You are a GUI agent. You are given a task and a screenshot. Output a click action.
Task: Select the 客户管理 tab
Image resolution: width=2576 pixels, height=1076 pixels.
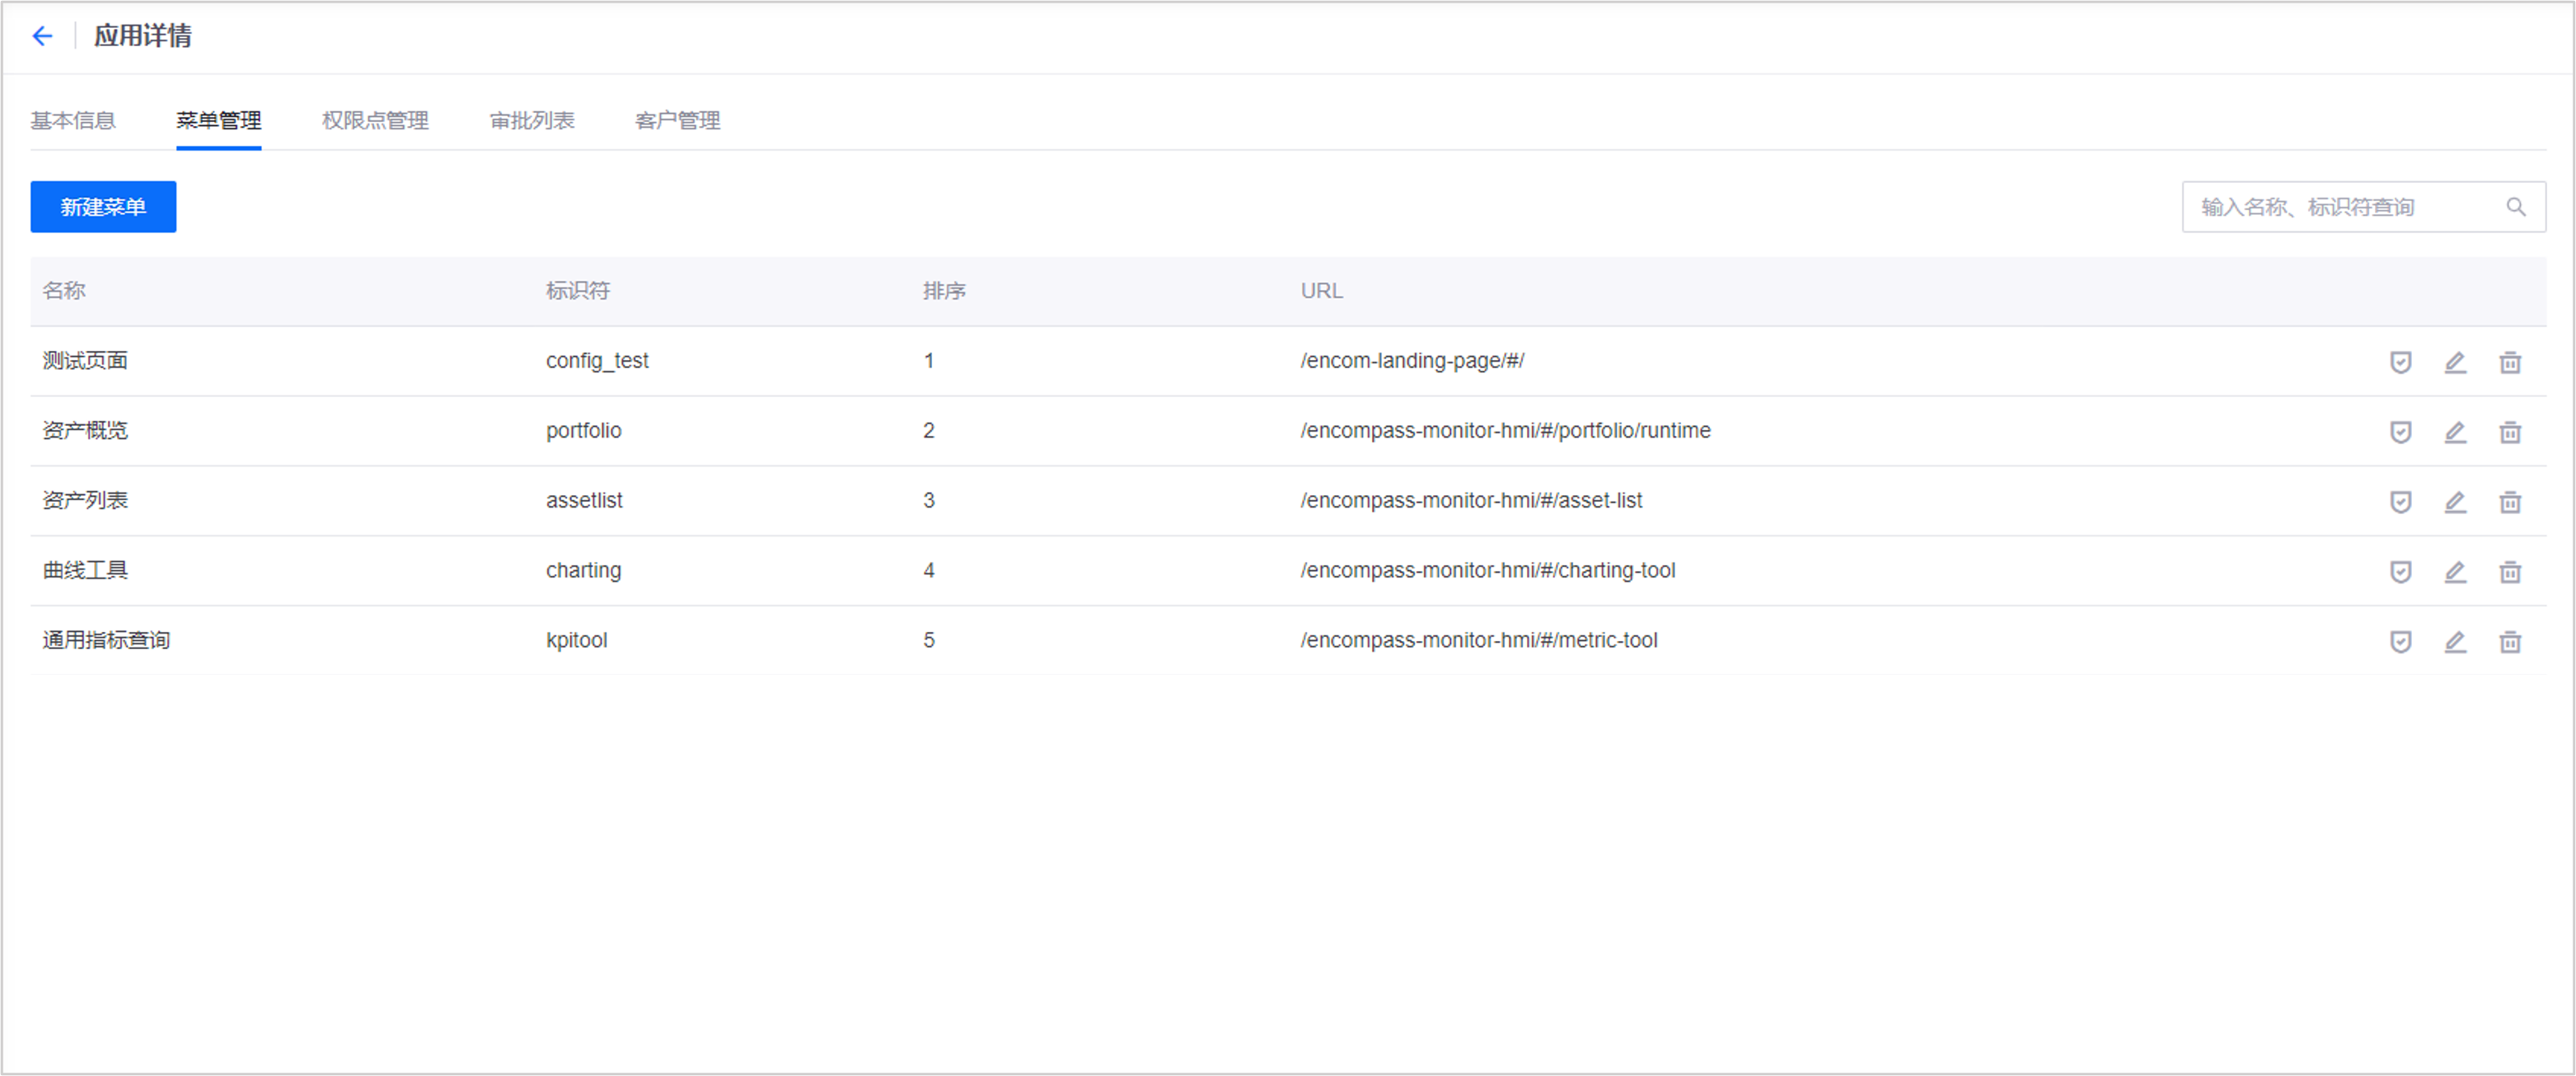(x=678, y=121)
